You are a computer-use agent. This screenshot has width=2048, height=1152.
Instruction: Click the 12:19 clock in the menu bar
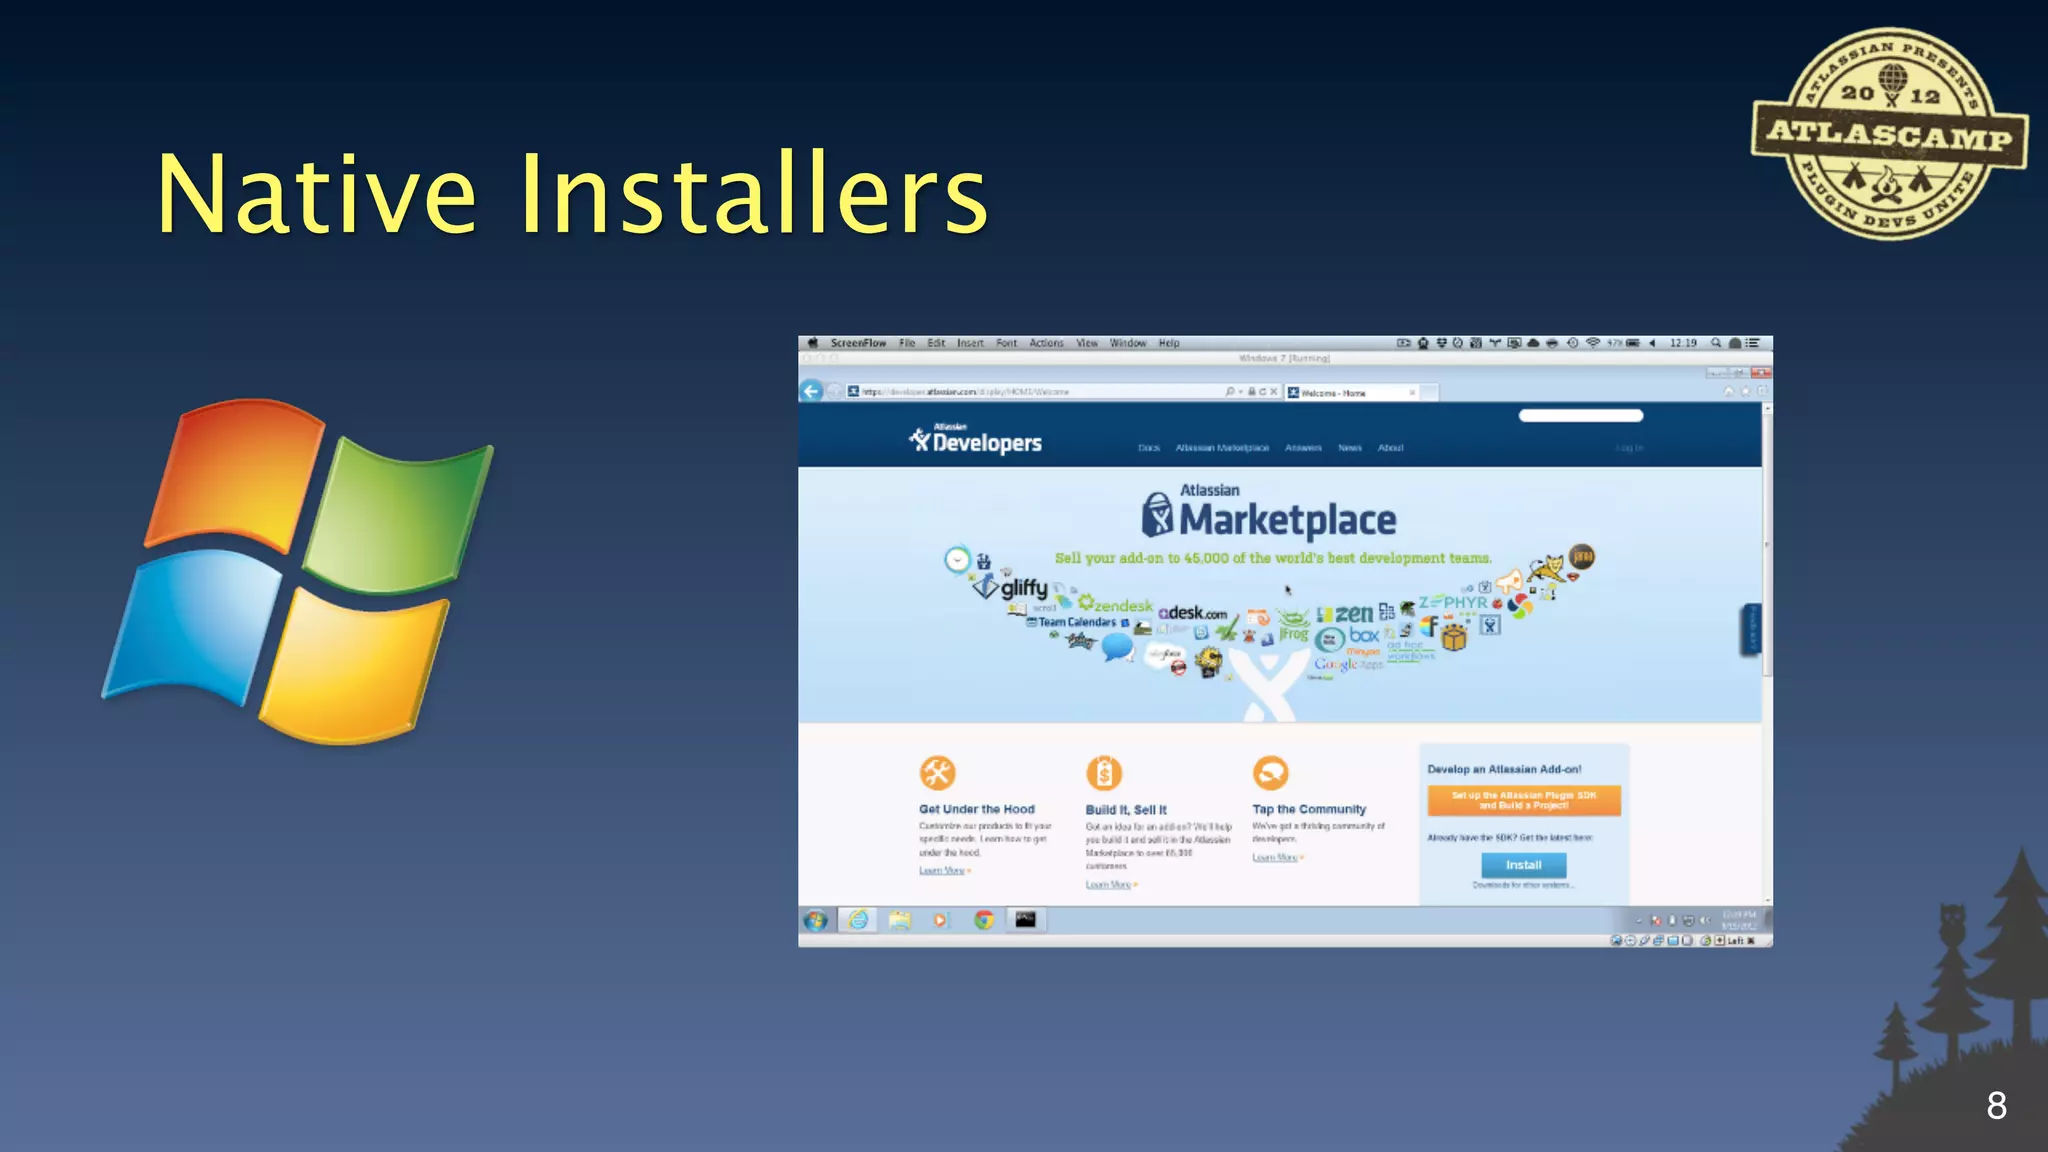(x=1683, y=343)
